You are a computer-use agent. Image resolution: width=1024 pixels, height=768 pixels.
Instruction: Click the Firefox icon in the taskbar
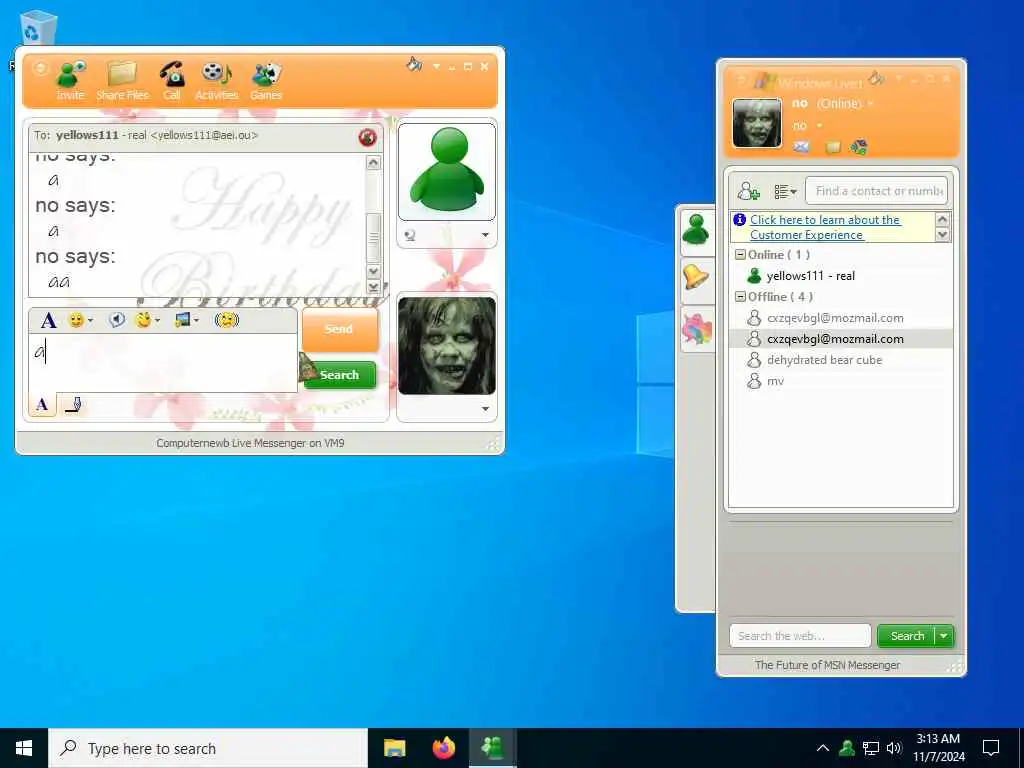(x=444, y=748)
